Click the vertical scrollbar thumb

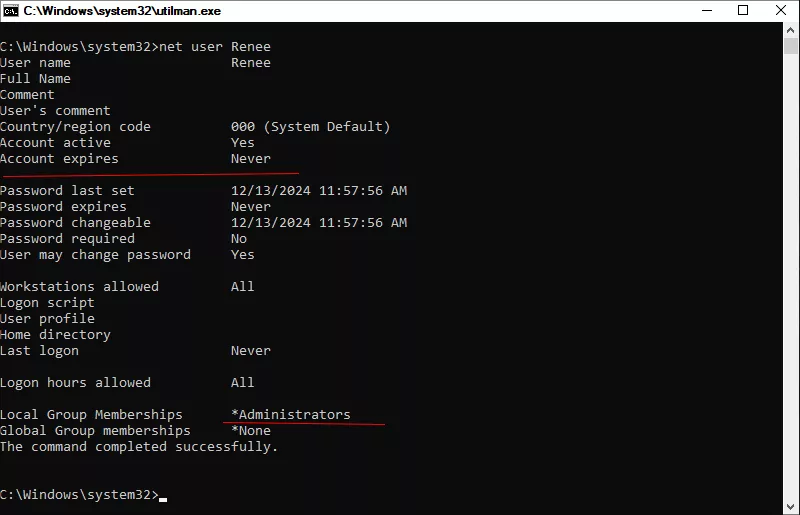click(791, 46)
